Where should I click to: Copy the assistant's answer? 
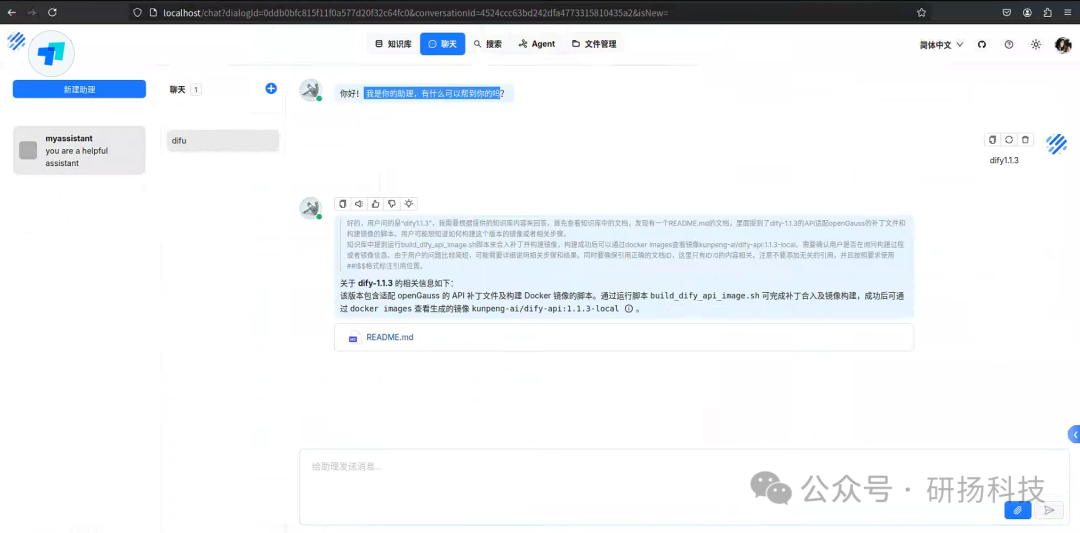pos(342,204)
